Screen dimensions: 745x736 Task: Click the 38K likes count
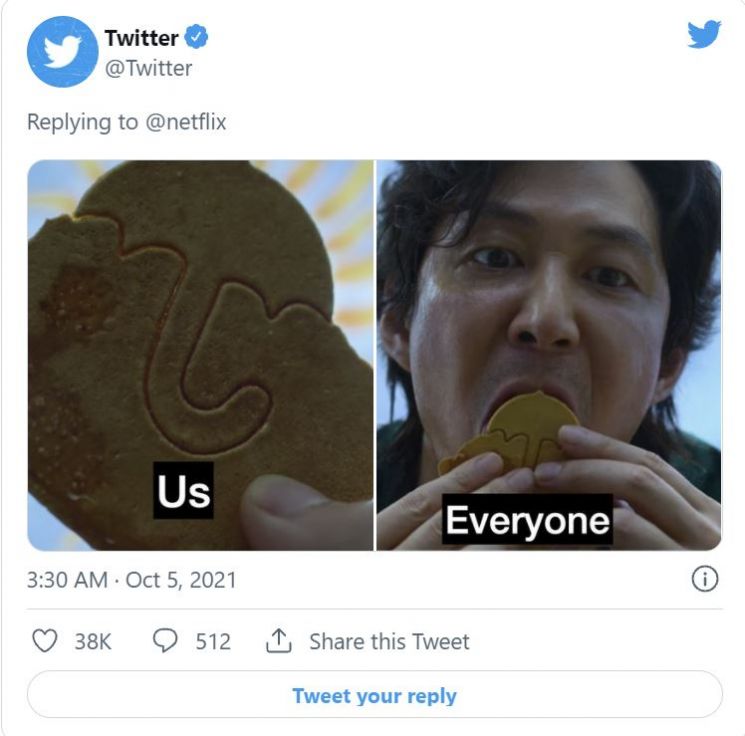(93, 641)
